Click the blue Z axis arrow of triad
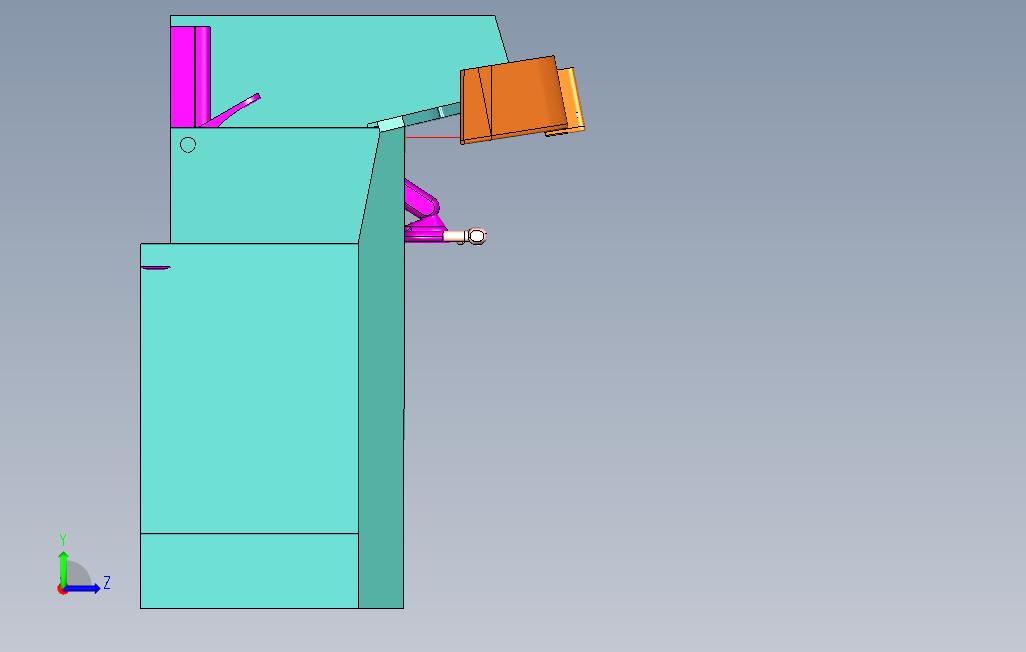Screen dimensions: 1026x652 click(82, 589)
